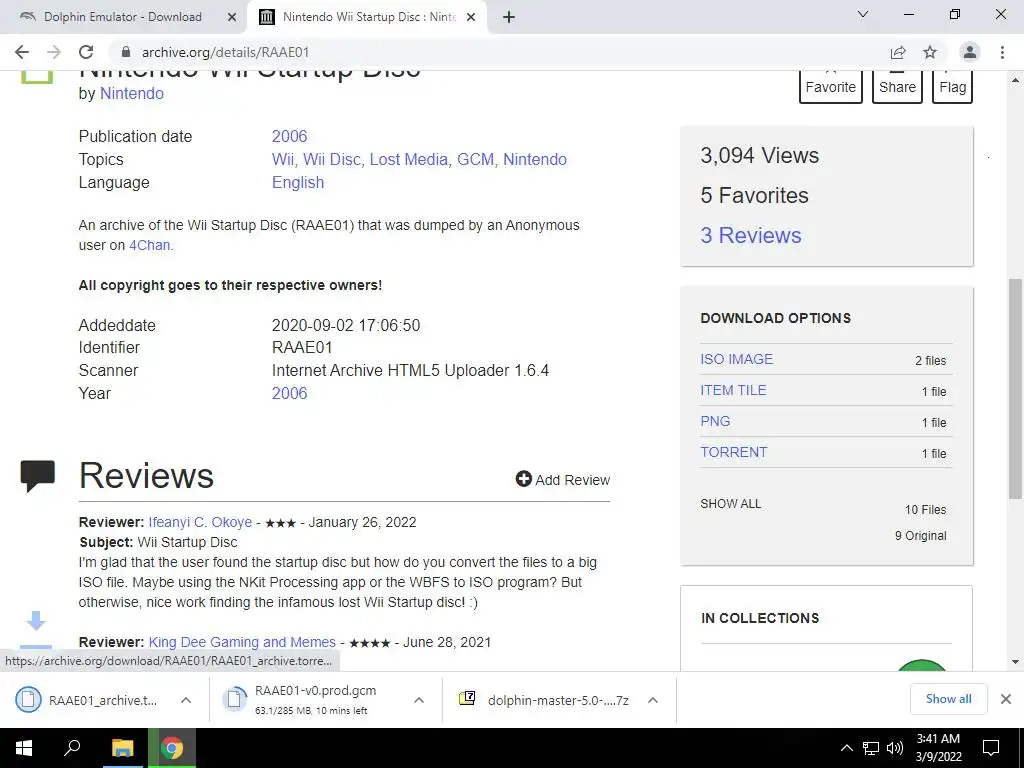Viewport: 1024px width, 768px height.
Task: Click RAAE01-v0.prod.gcm download in progress
Action: coord(307,700)
